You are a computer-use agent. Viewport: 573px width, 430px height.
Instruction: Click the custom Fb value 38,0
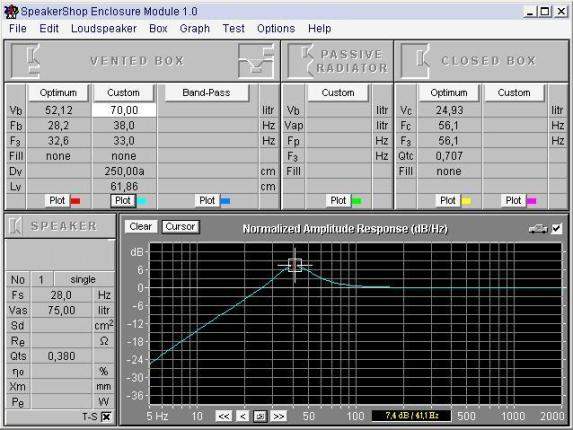point(124,126)
